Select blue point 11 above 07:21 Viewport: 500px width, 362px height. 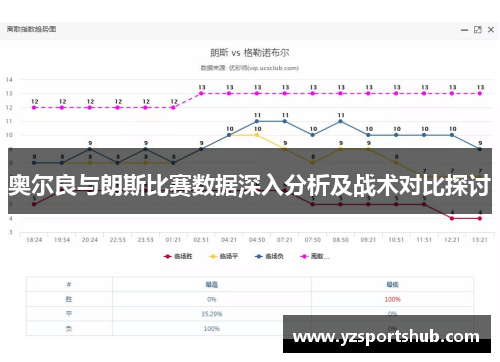tap(285, 121)
